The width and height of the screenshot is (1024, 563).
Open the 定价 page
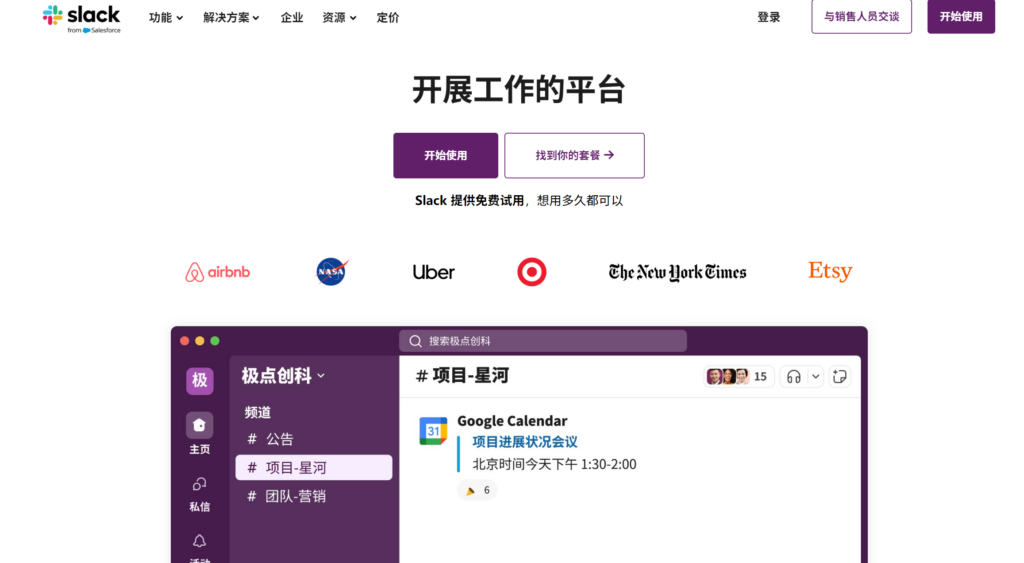(x=388, y=18)
